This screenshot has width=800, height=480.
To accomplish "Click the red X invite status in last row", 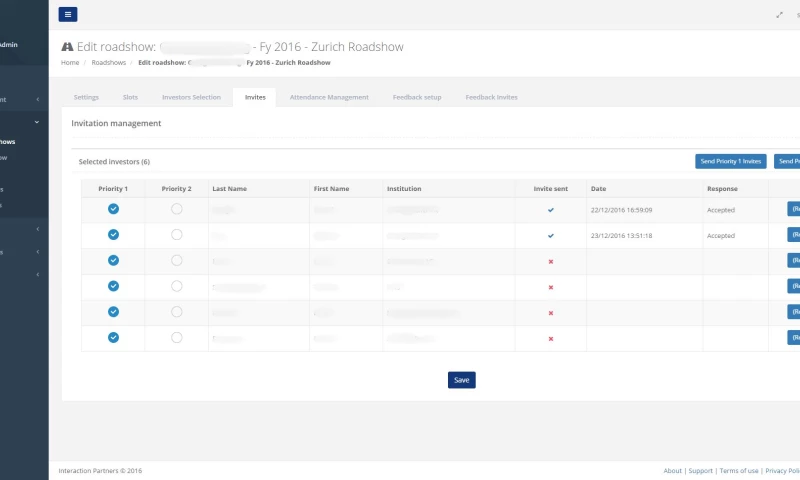I will pos(550,339).
